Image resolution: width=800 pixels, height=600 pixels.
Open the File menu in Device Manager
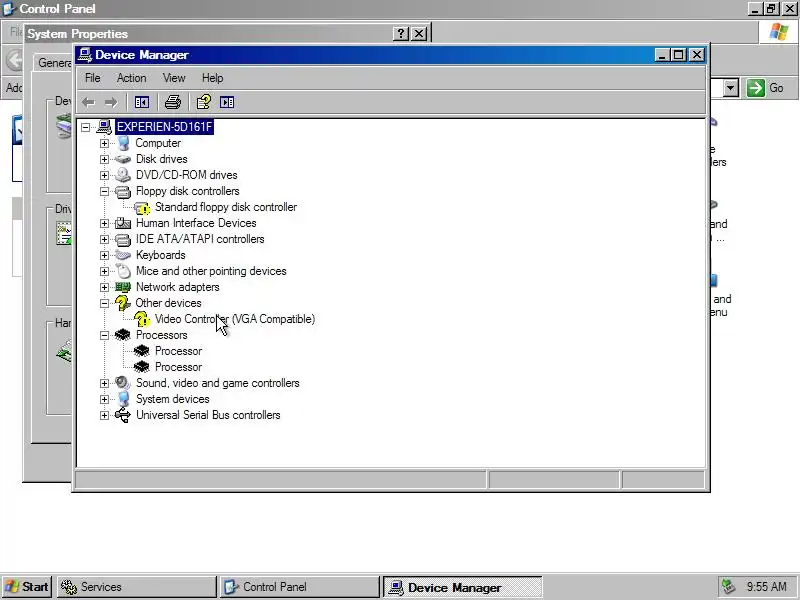pos(92,78)
